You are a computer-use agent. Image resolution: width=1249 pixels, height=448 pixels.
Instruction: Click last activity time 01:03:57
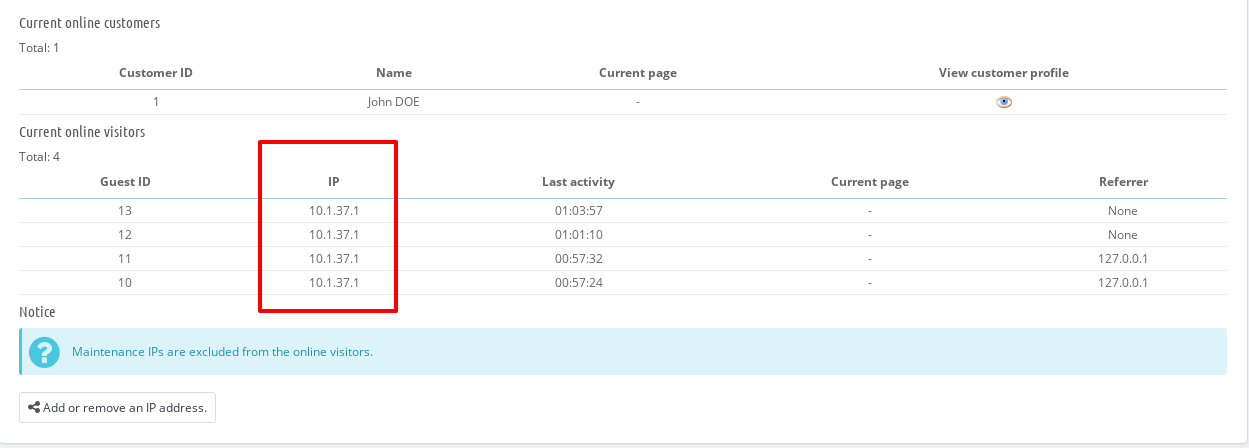578,211
